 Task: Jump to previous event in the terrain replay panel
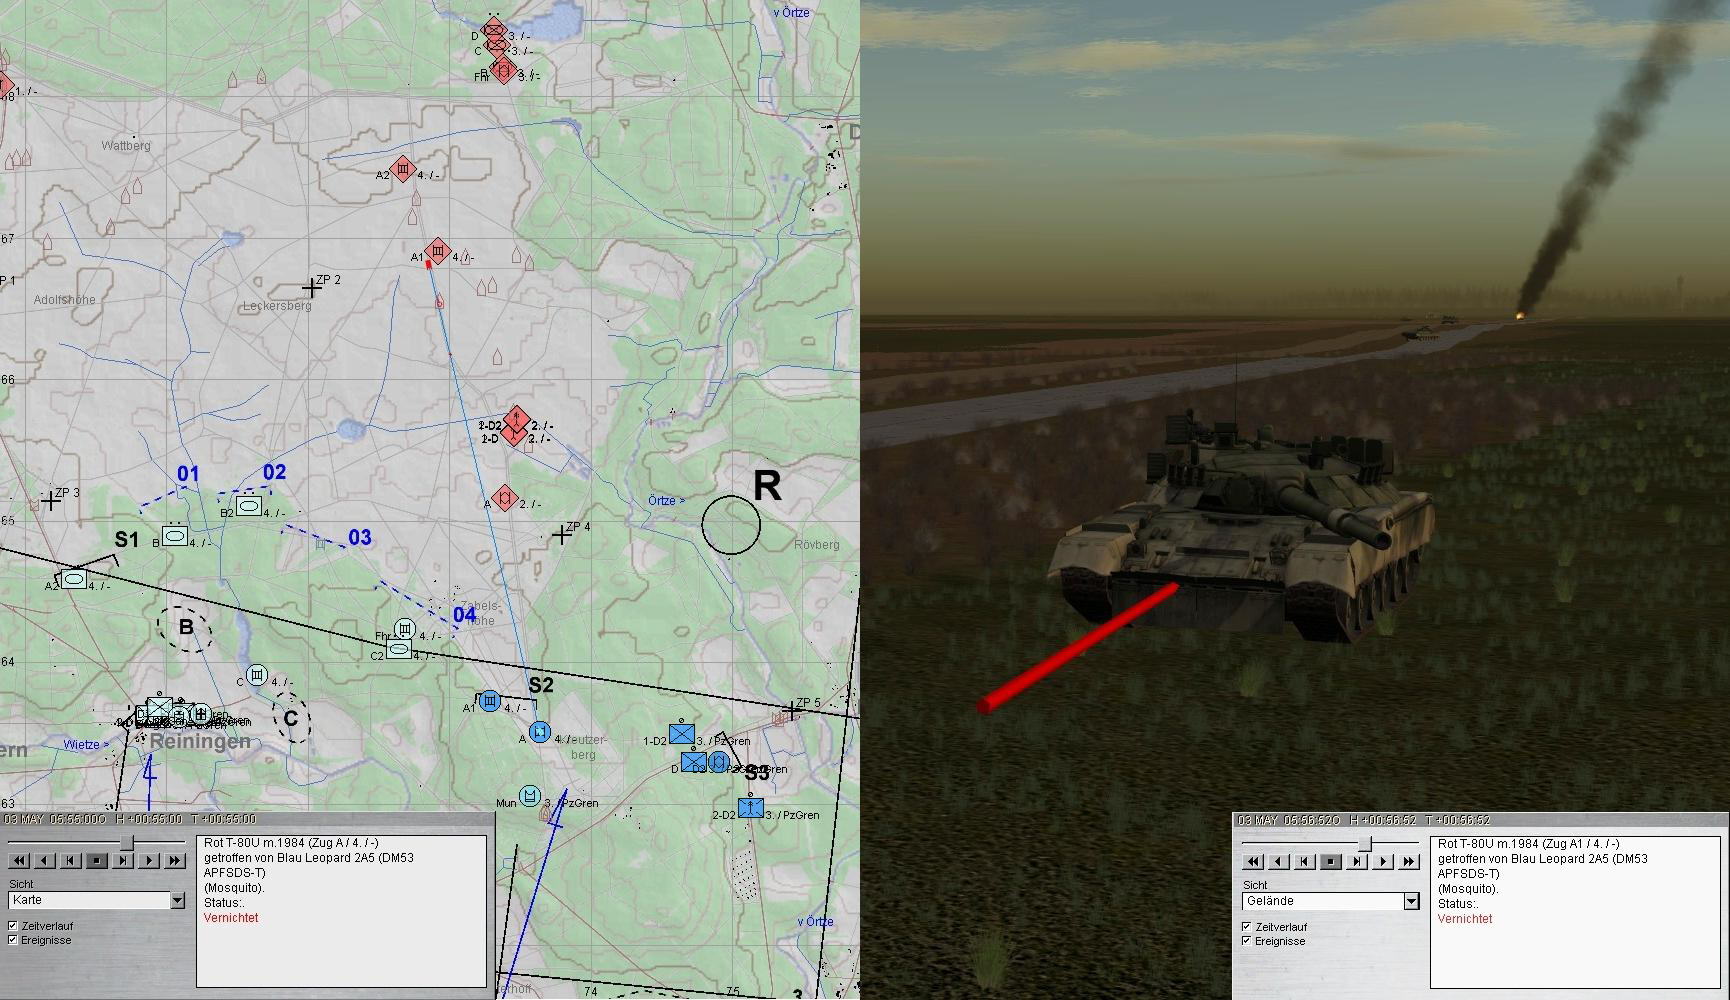coord(1305,861)
